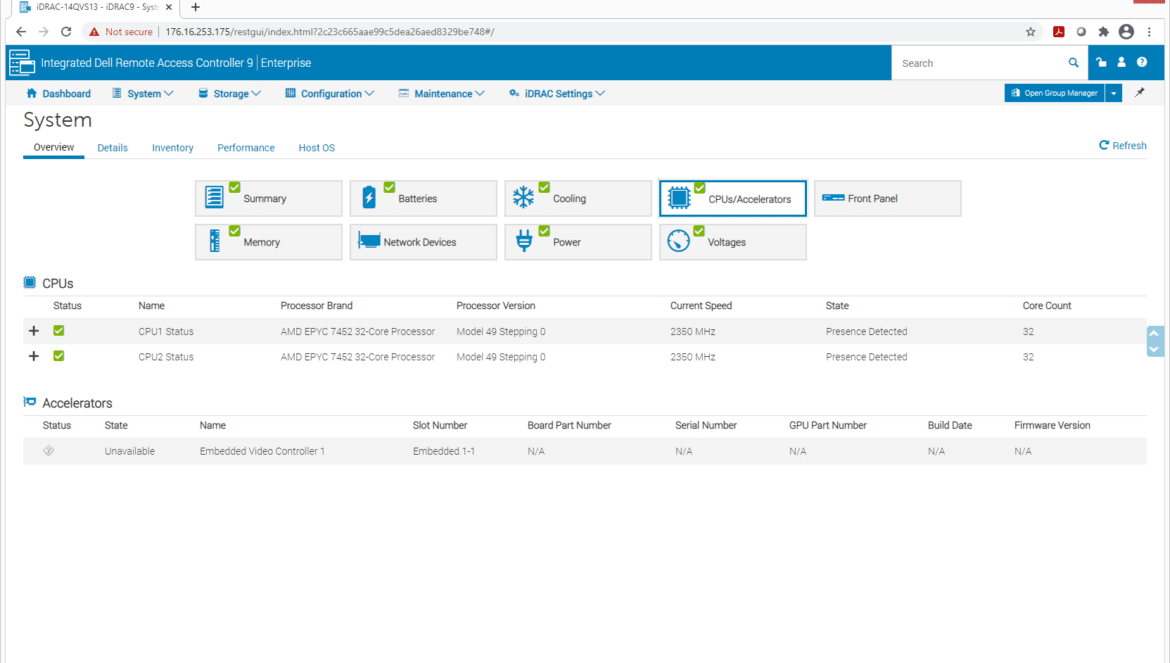The width and height of the screenshot is (1170, 663).
Task: Click the CPUs section chip icon
Action: 30,283
